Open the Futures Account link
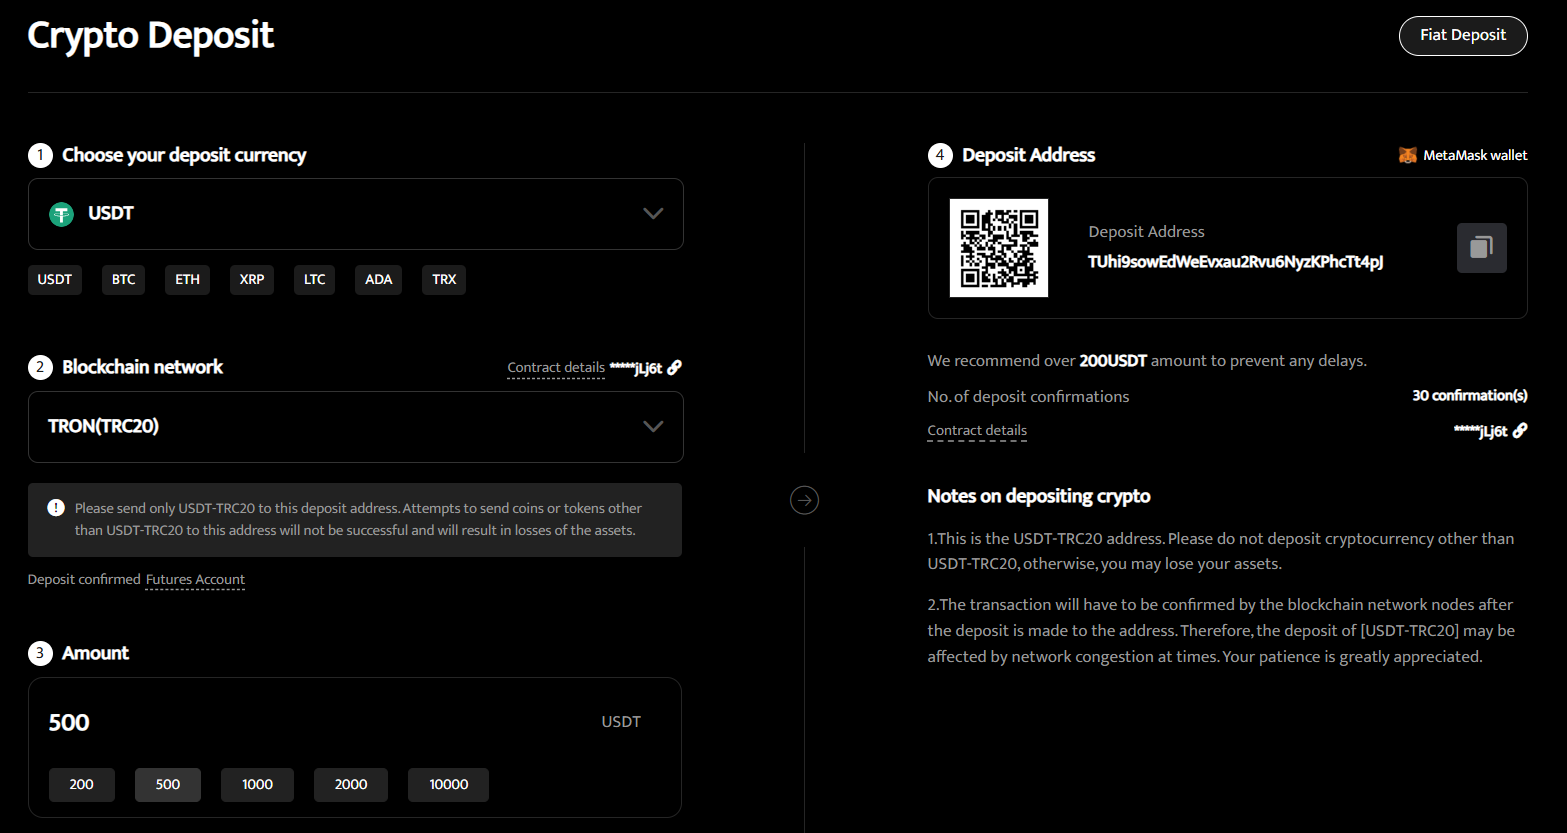Screen dimensions: 1567x833 point(195,580)
